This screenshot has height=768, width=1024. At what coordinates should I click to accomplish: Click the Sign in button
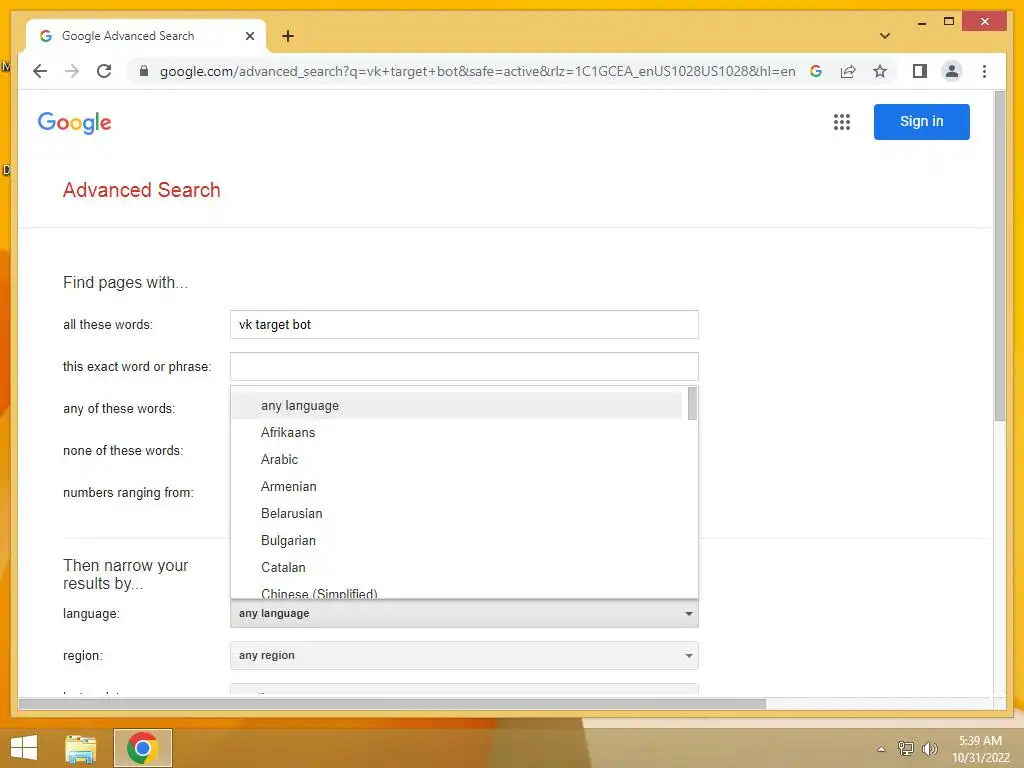(x=921, y=121)
